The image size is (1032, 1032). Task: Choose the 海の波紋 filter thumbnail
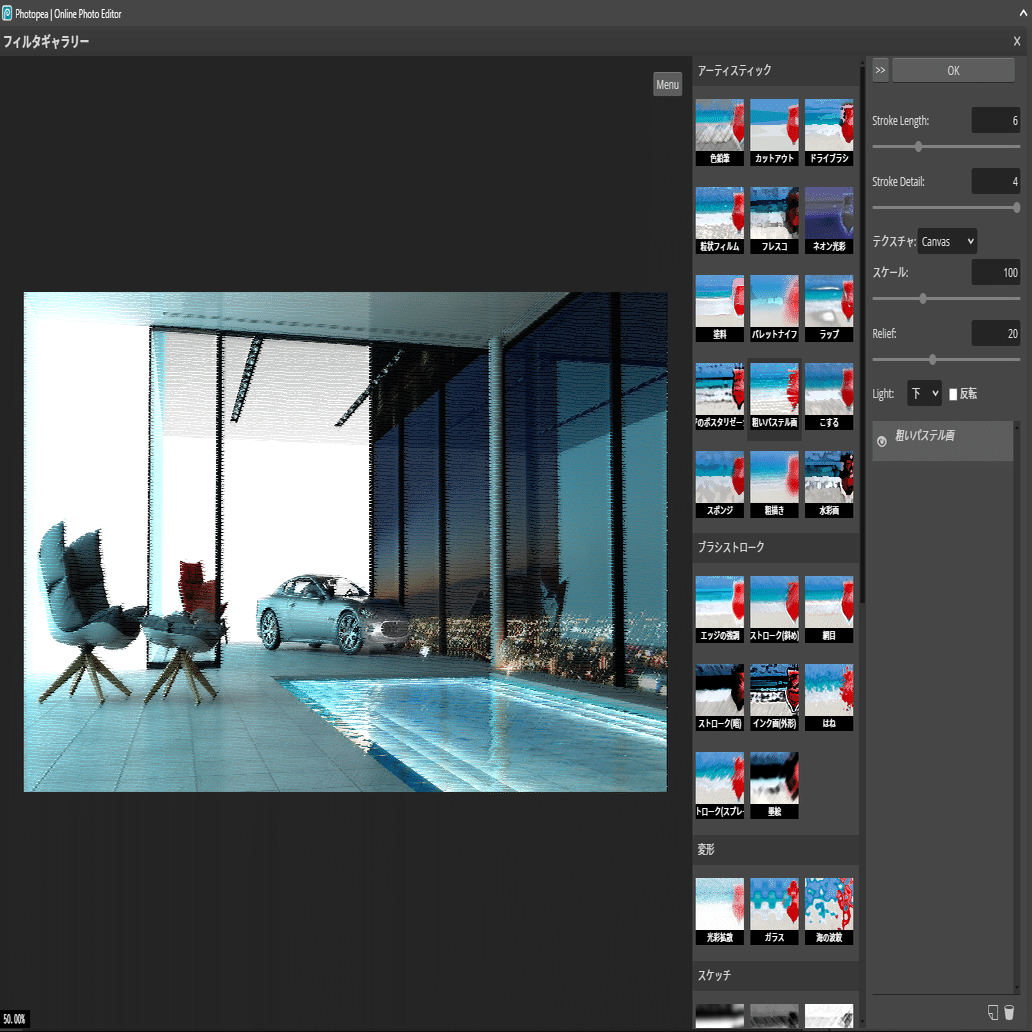pyautogui.click(x=829, y=912)
